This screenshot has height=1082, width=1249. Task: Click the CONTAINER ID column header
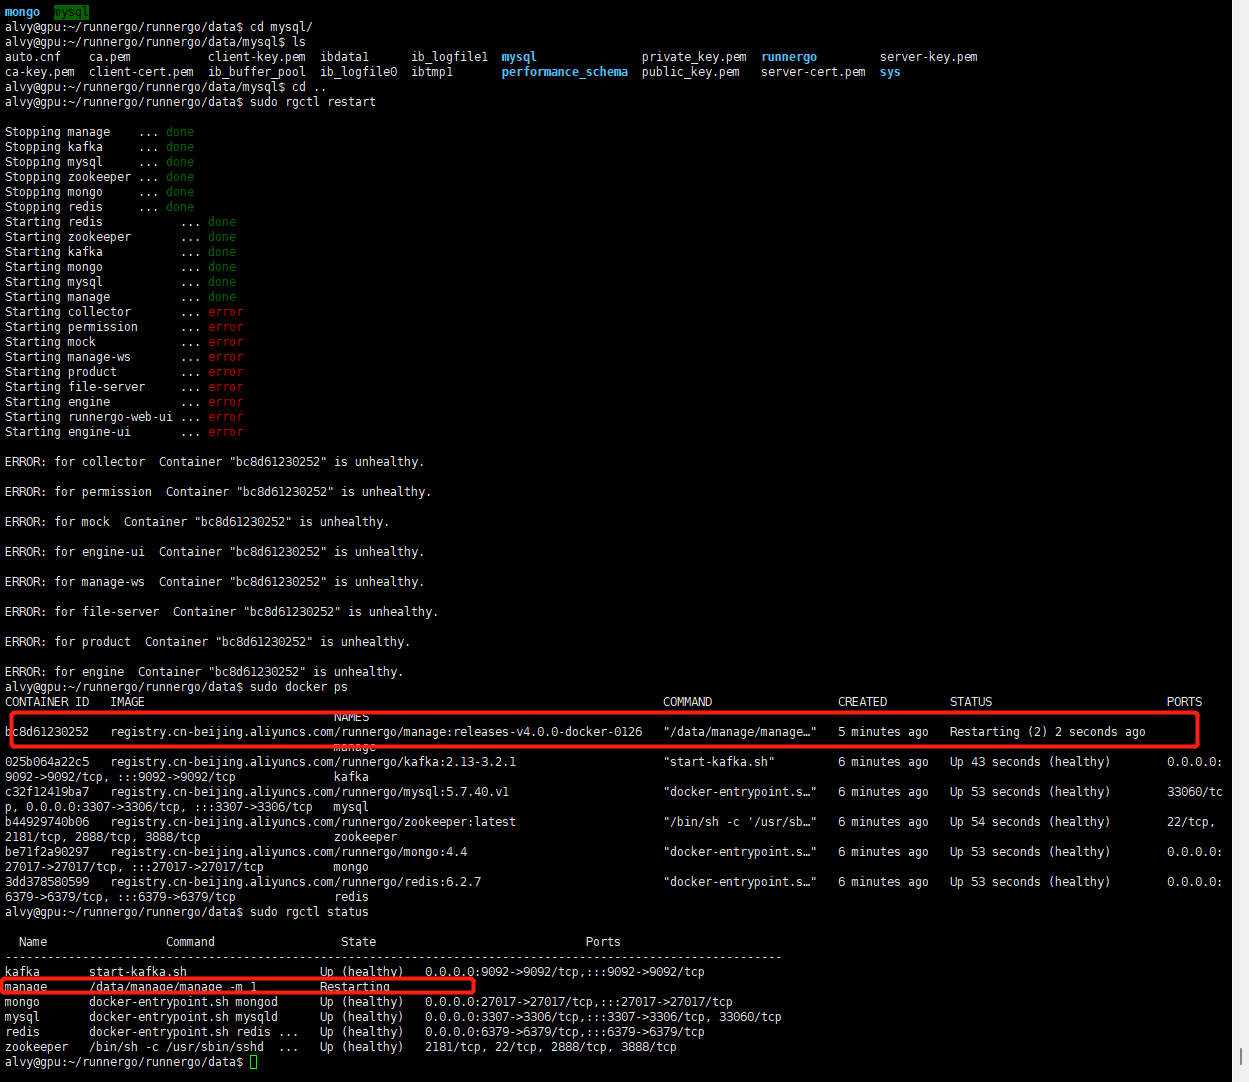tap(47, 702)
